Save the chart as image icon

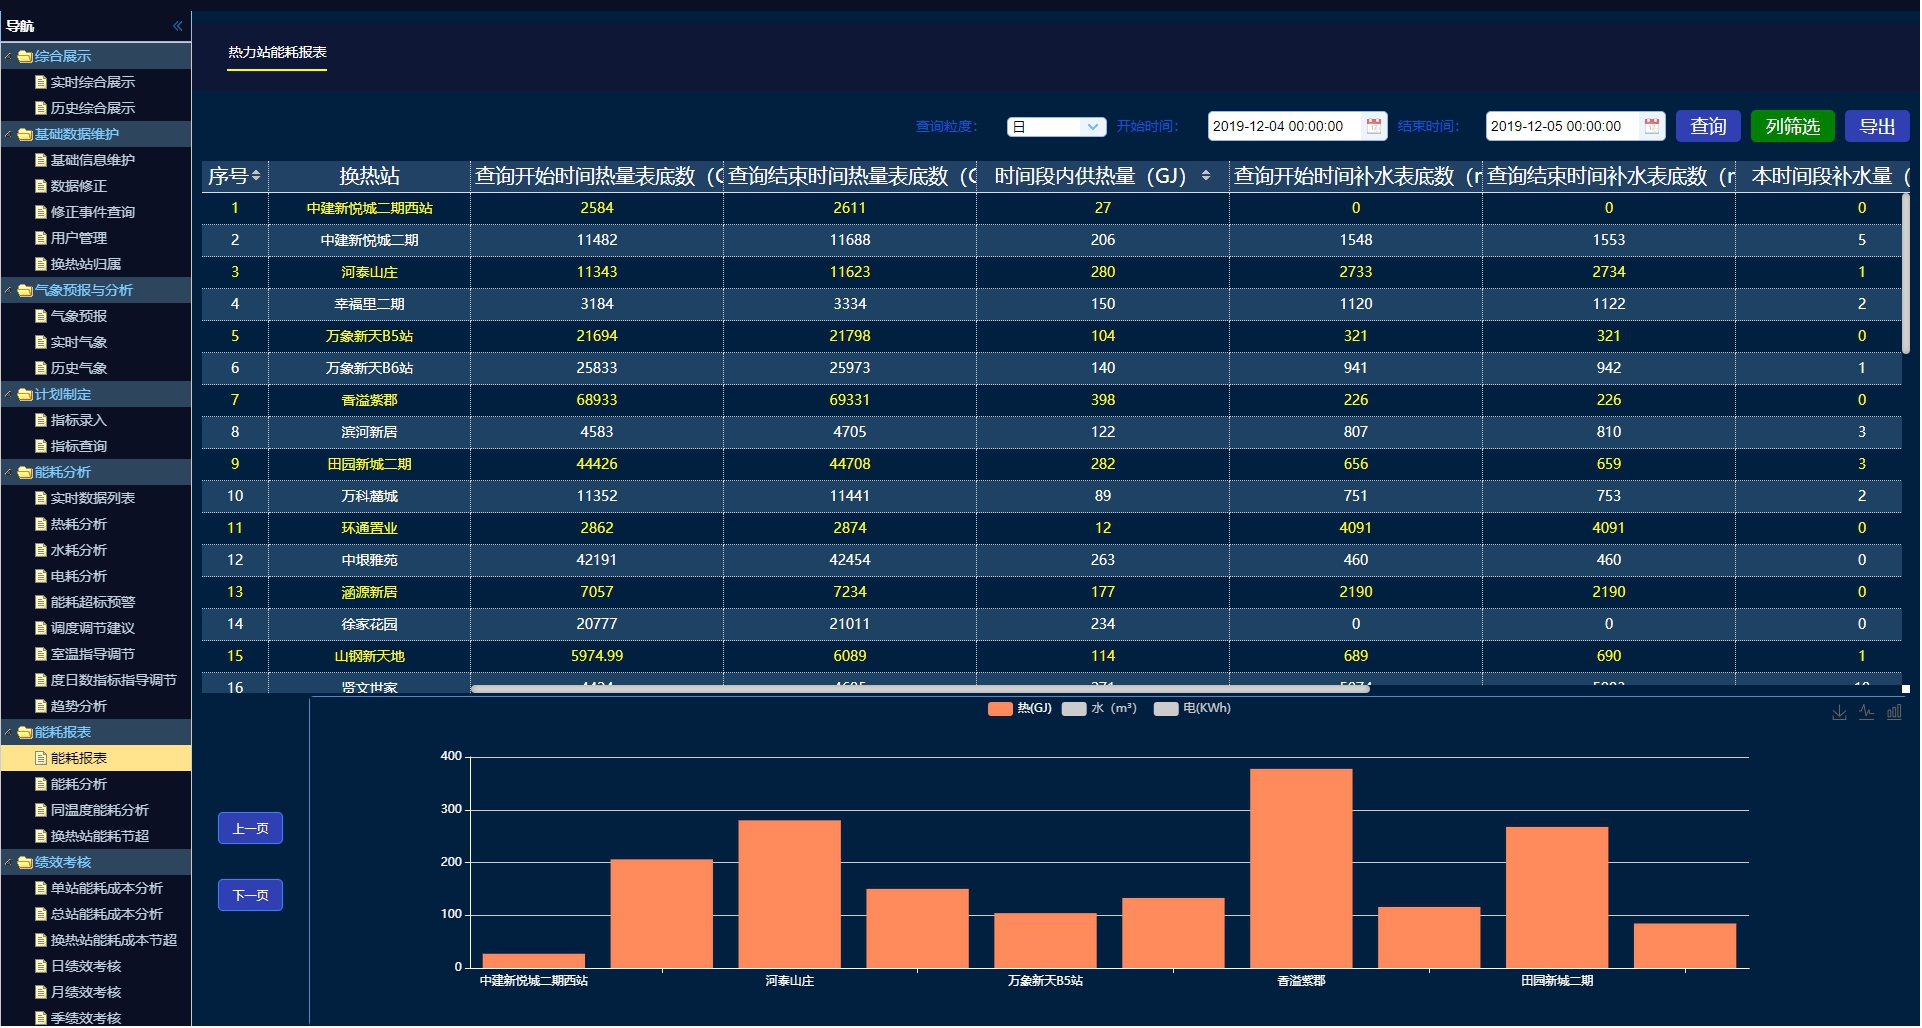1841,714
